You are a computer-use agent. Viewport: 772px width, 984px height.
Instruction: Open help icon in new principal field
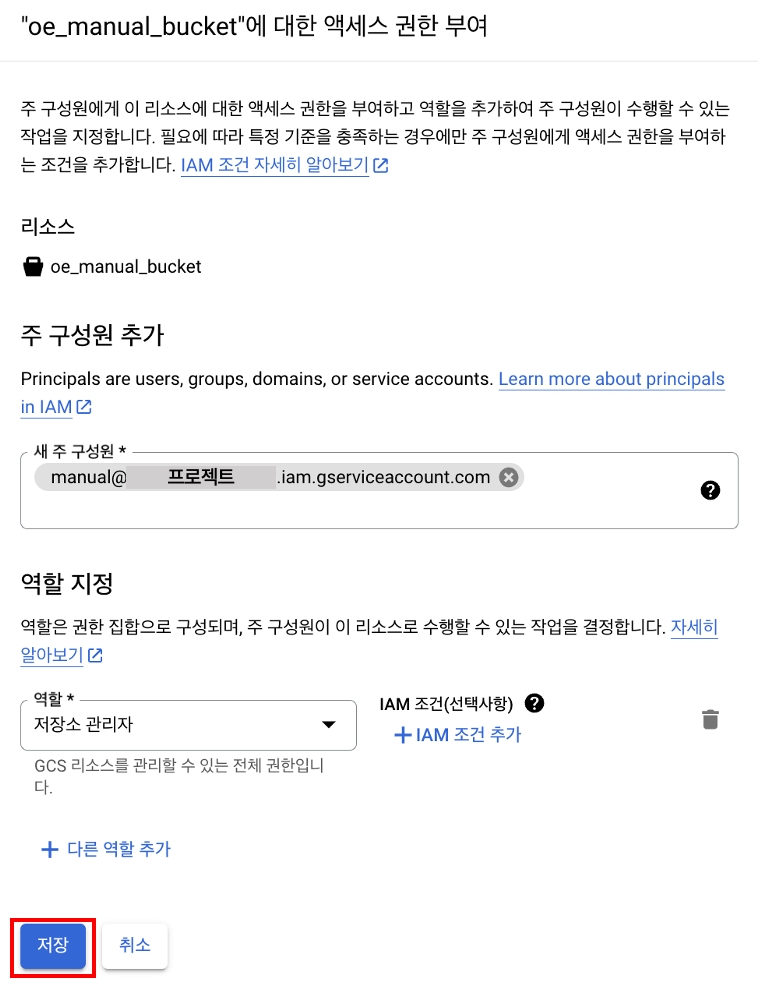tap(711, 490)
